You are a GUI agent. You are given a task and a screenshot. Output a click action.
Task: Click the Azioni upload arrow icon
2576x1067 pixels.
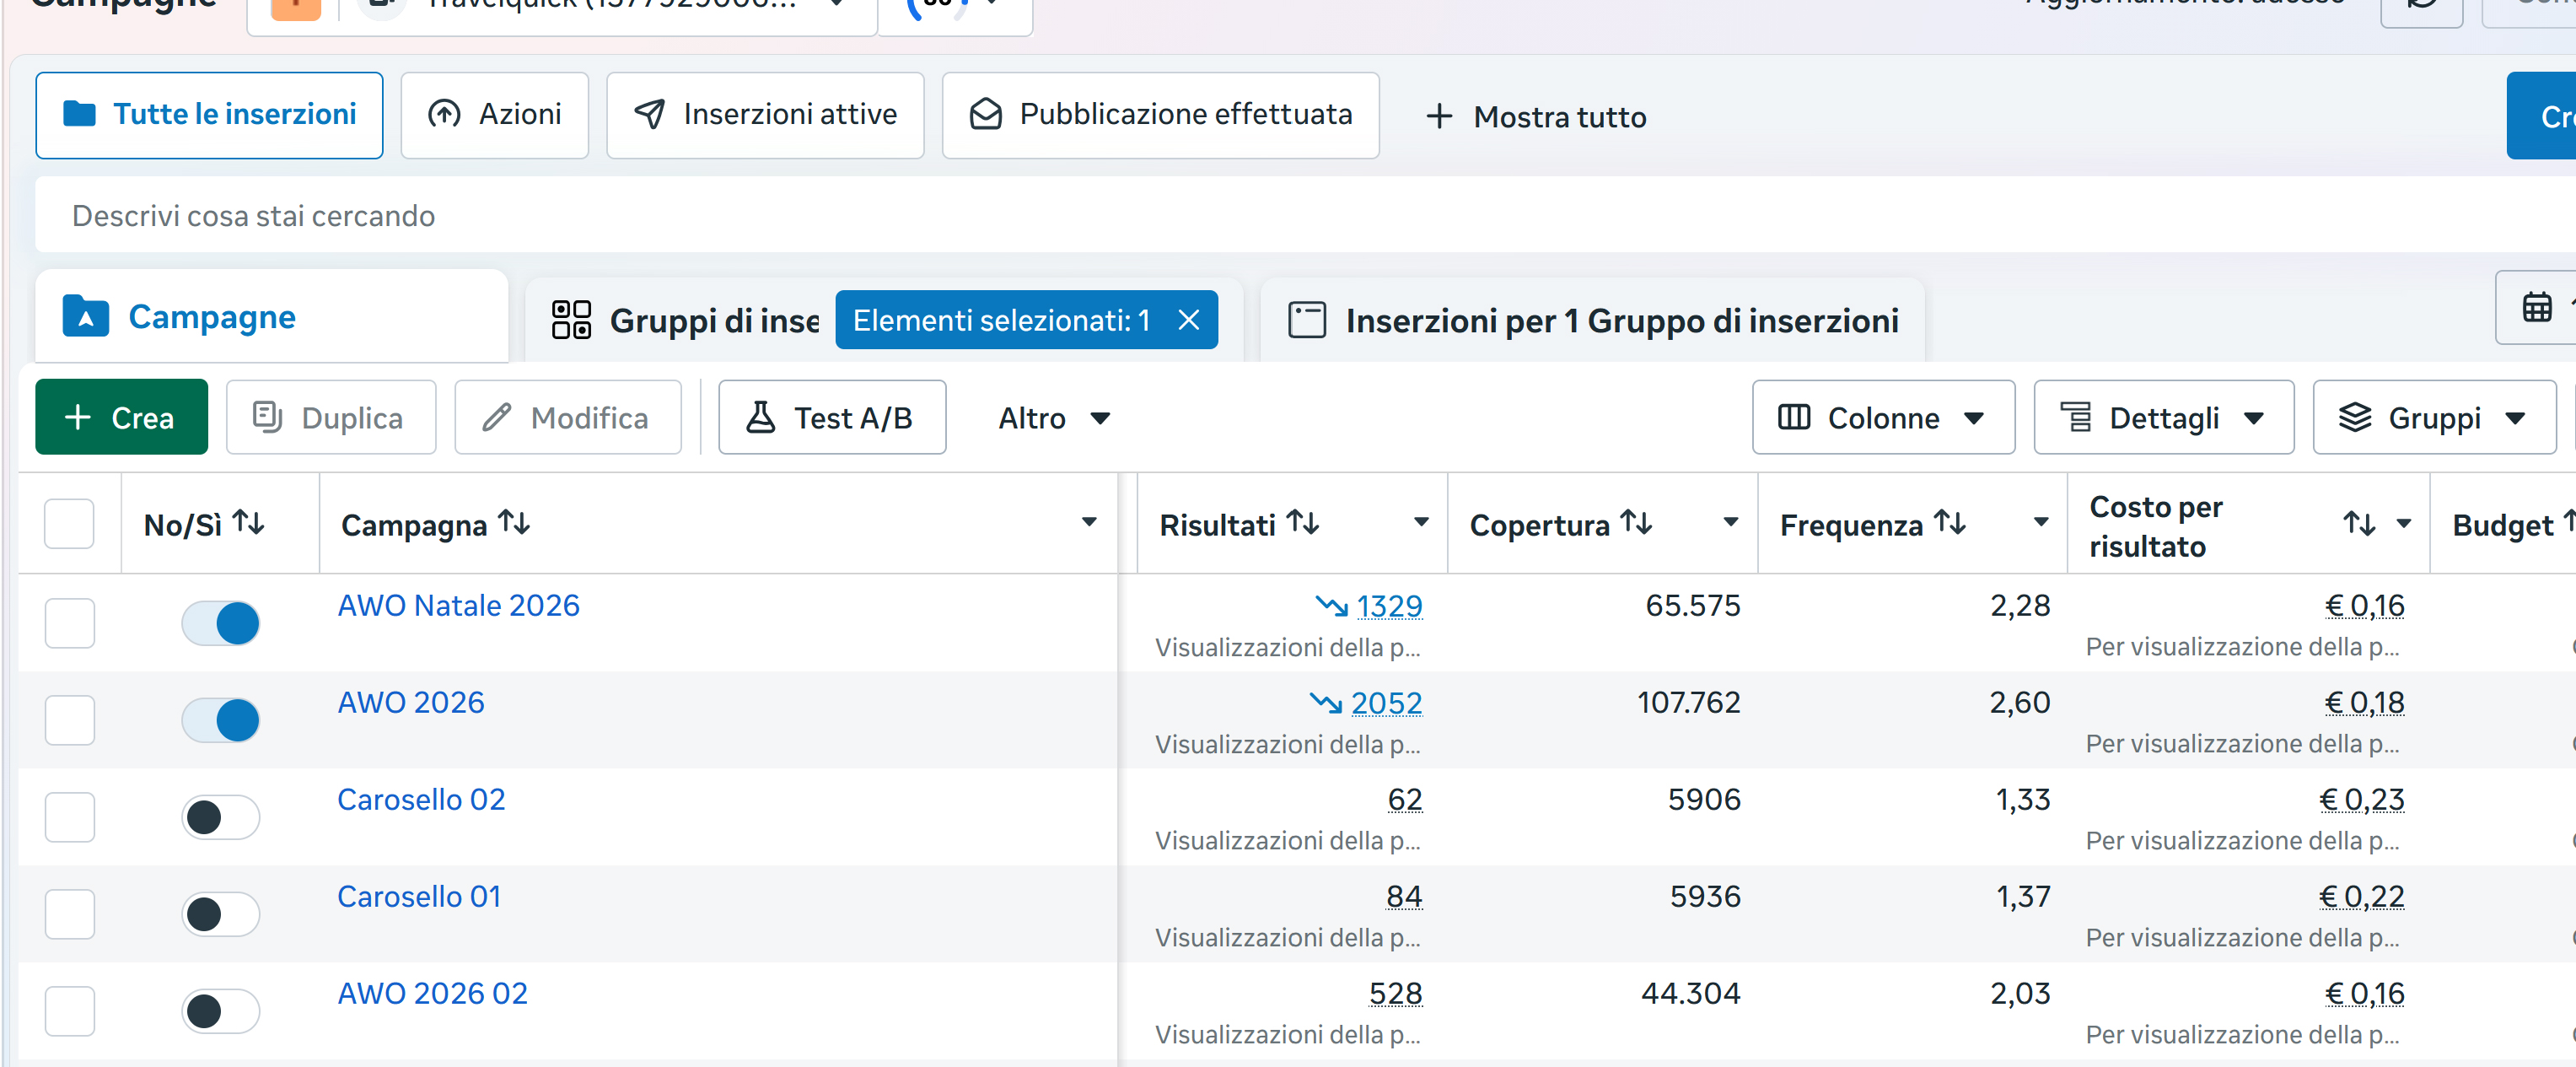click(445, 114)
